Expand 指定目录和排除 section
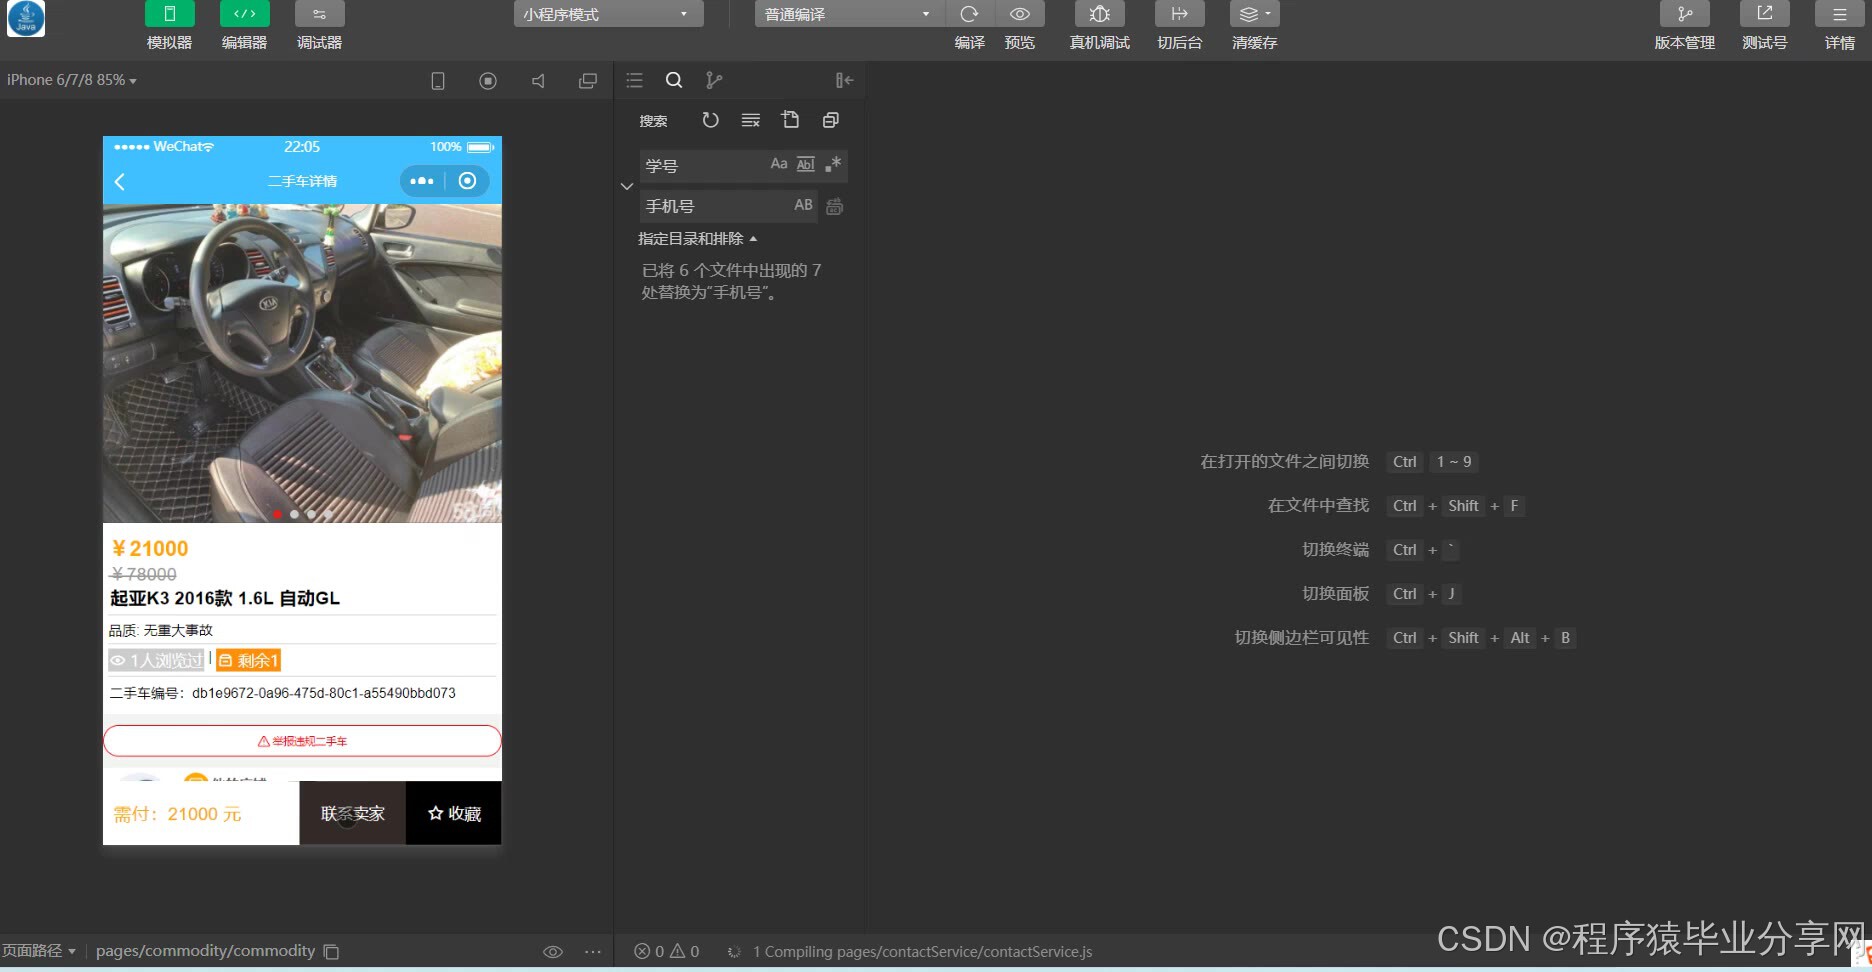Viewport: 1872px width, 972px height. click(x=698, y=239)
